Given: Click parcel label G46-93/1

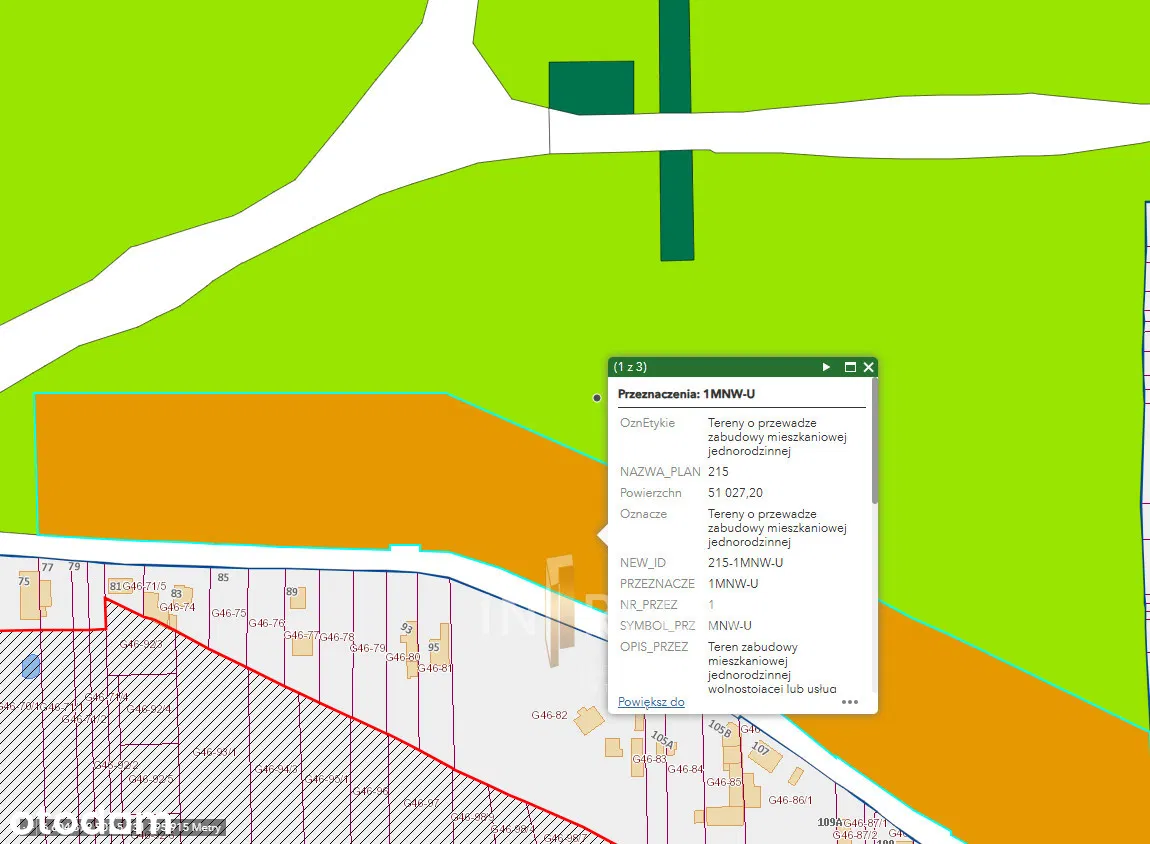Looking at the screenshot, I should (x=214, y=752).
